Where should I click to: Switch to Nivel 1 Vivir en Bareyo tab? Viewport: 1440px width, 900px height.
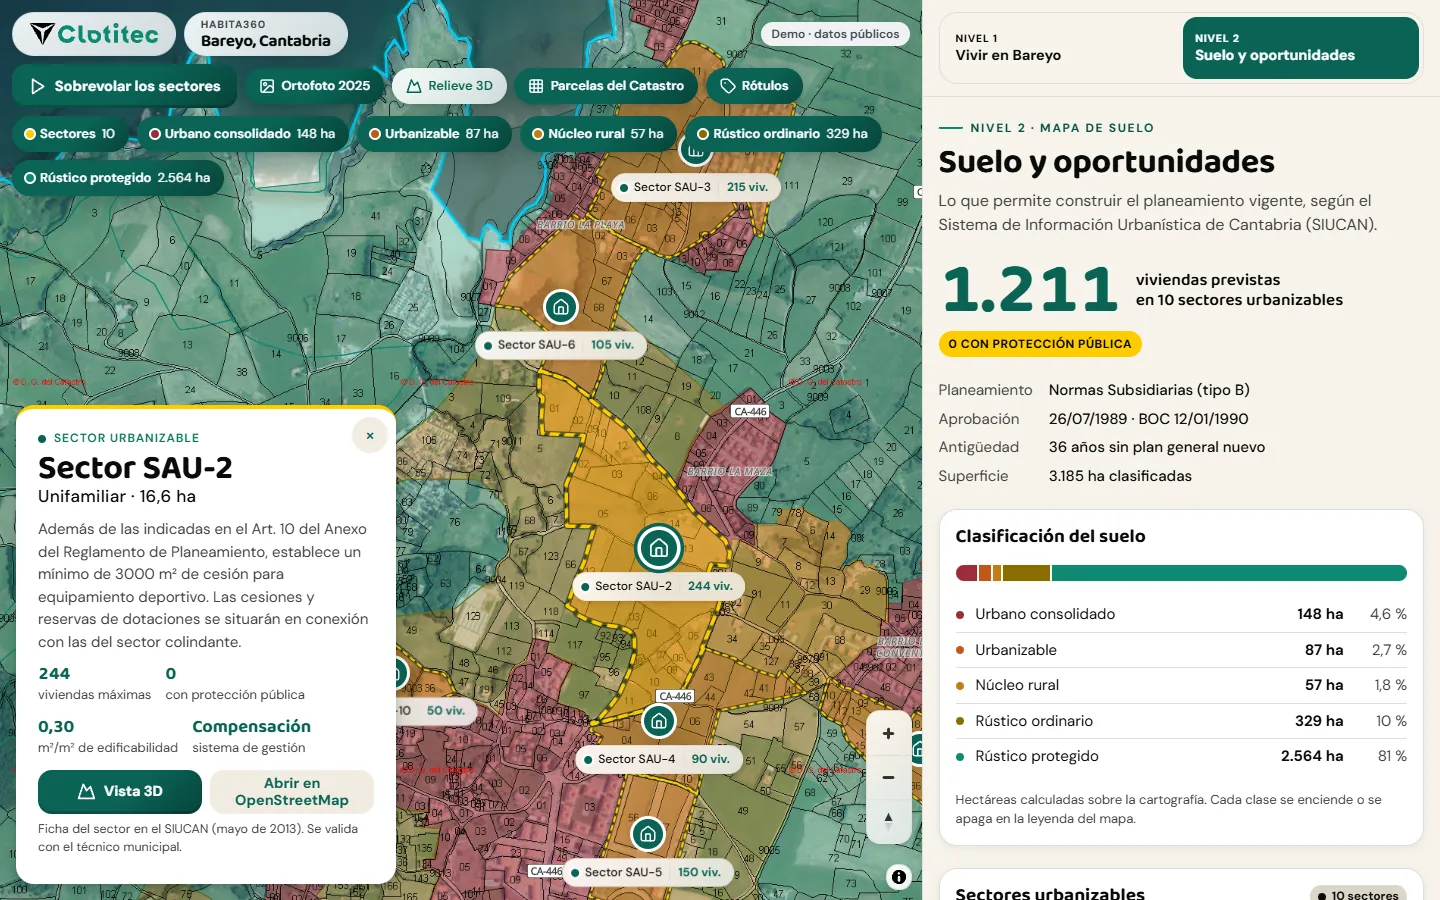click(x=1060, y=47)
